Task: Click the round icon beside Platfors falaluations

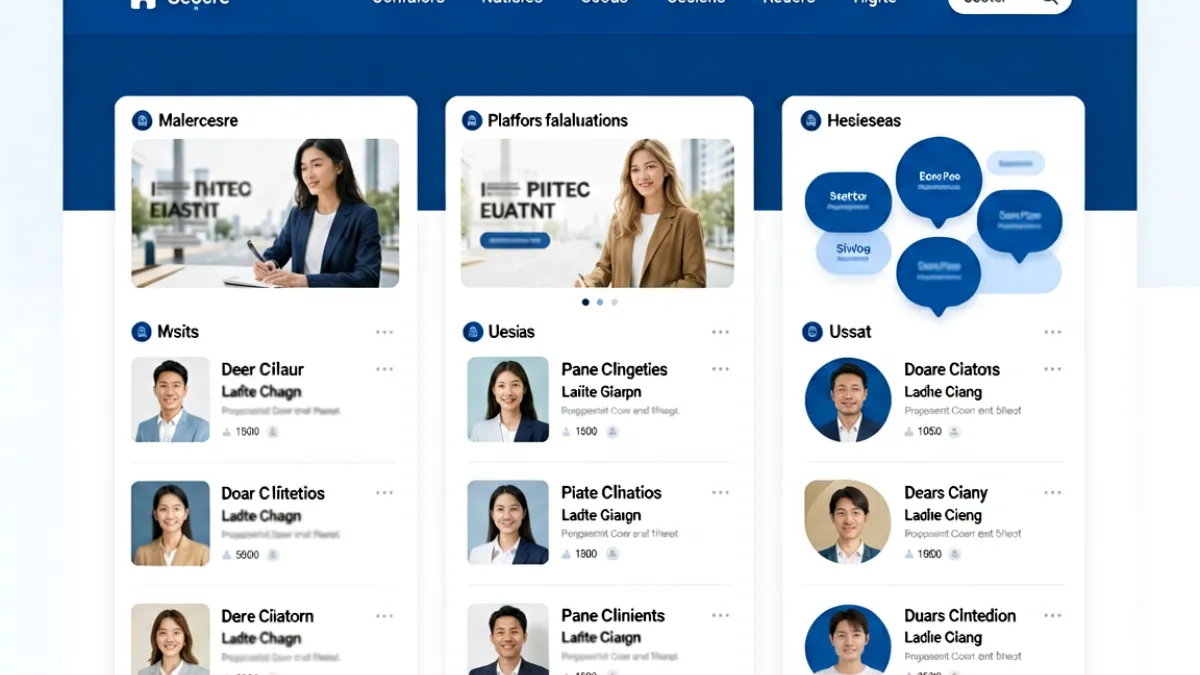Action: point(472,121)
